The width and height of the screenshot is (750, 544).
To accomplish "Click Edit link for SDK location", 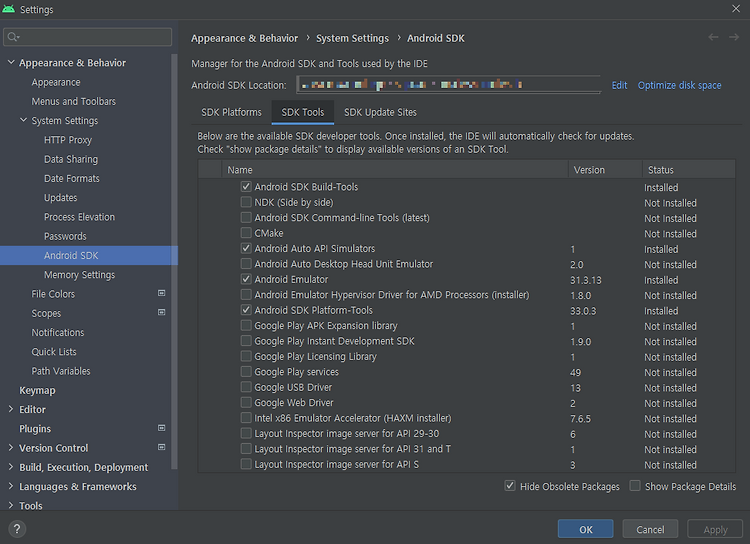I will [619, 85].
